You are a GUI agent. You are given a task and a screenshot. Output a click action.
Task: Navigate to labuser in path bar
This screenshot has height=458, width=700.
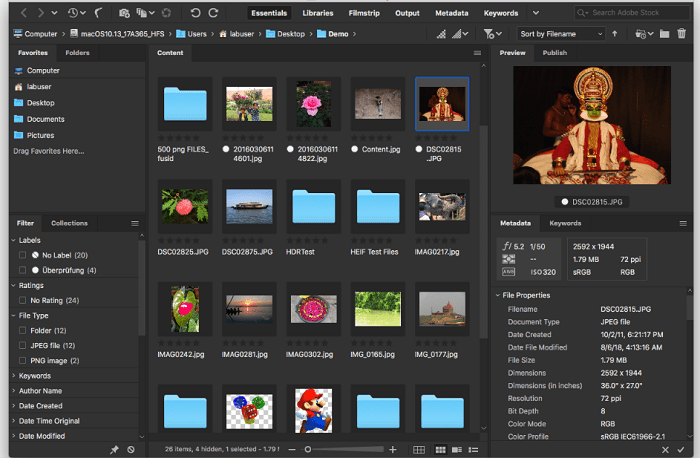point(236,34)
